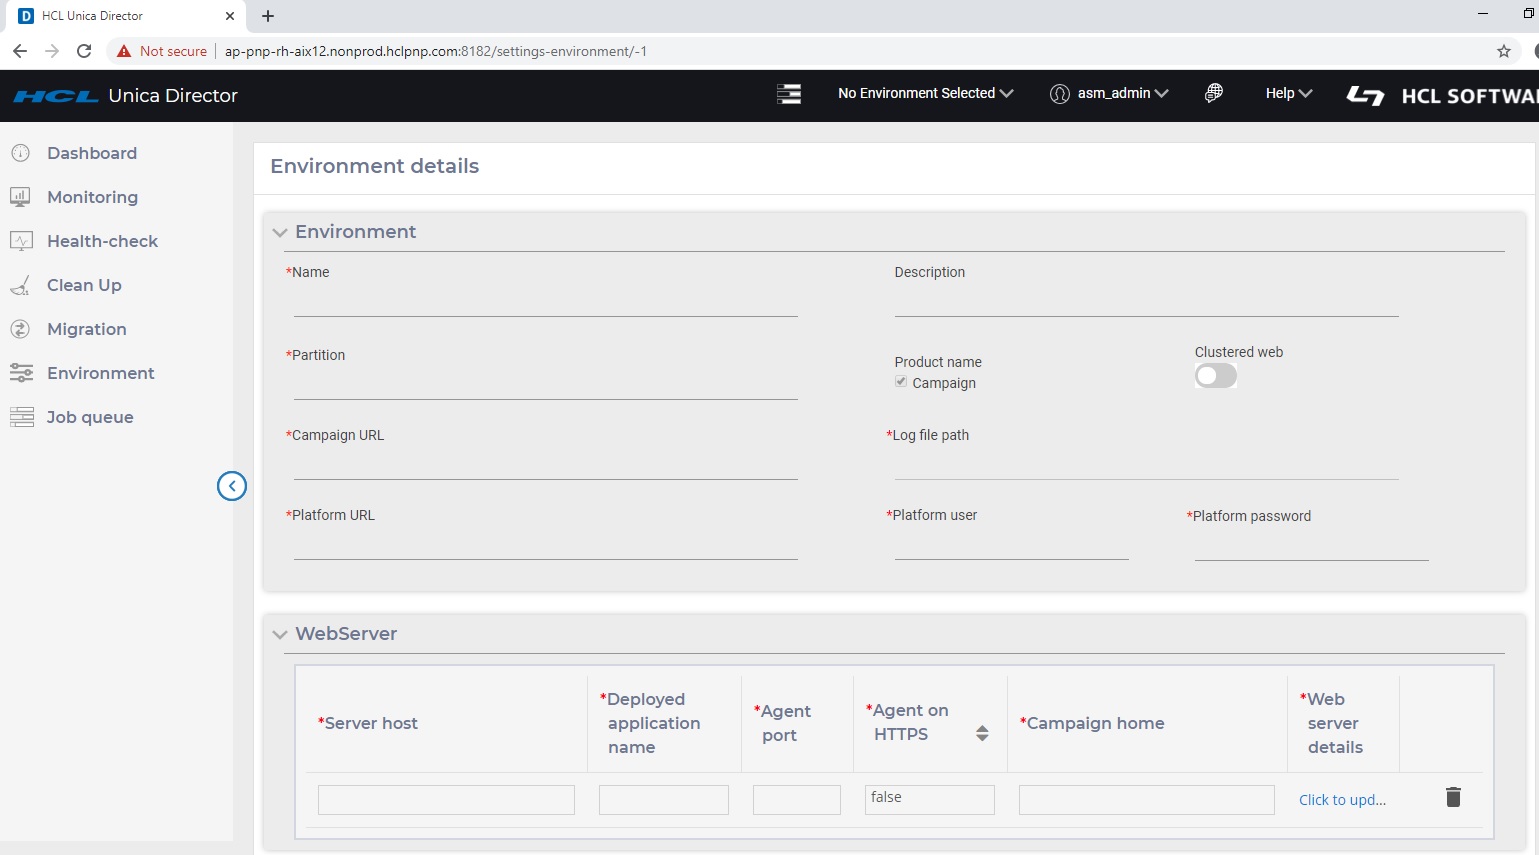This screenshot has width=1539, height=855.
Task: Open the asm_admin user dropdown
Action: pos(1109,93)
